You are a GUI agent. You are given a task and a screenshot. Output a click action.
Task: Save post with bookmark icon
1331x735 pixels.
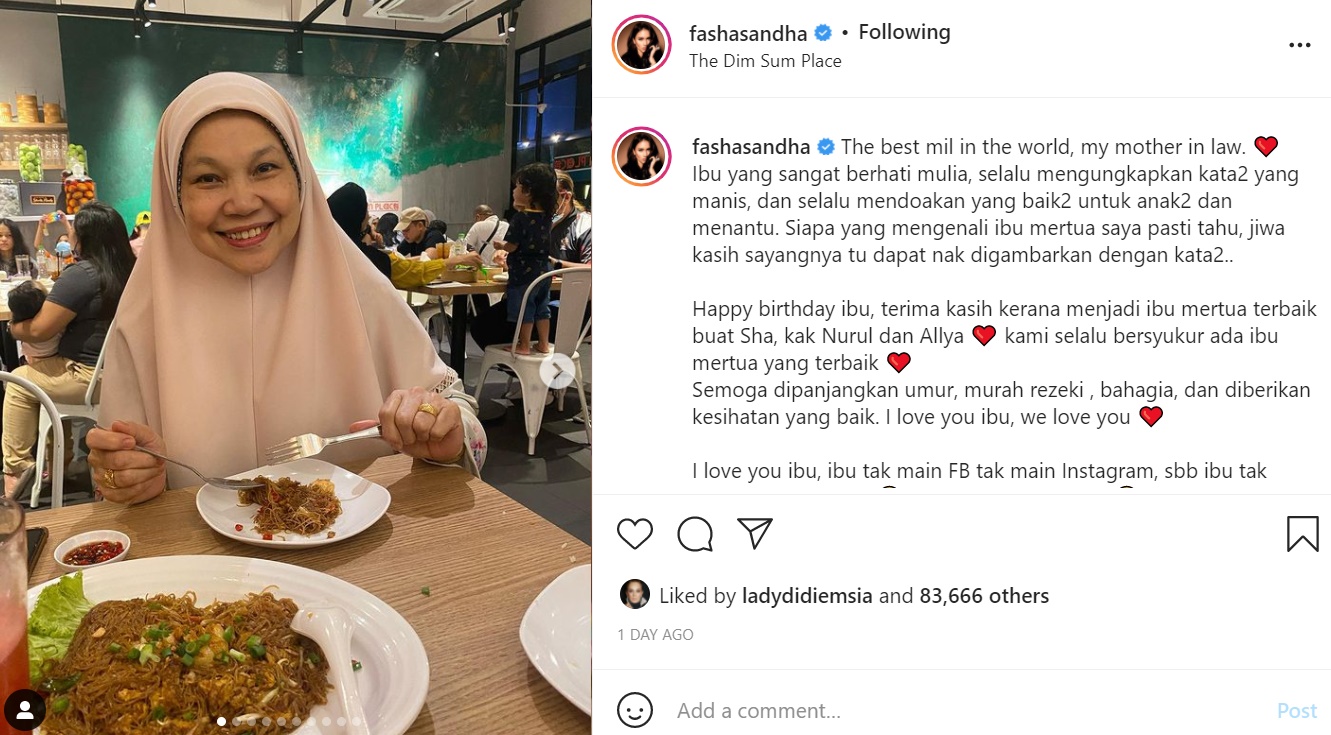(1302, 534)
